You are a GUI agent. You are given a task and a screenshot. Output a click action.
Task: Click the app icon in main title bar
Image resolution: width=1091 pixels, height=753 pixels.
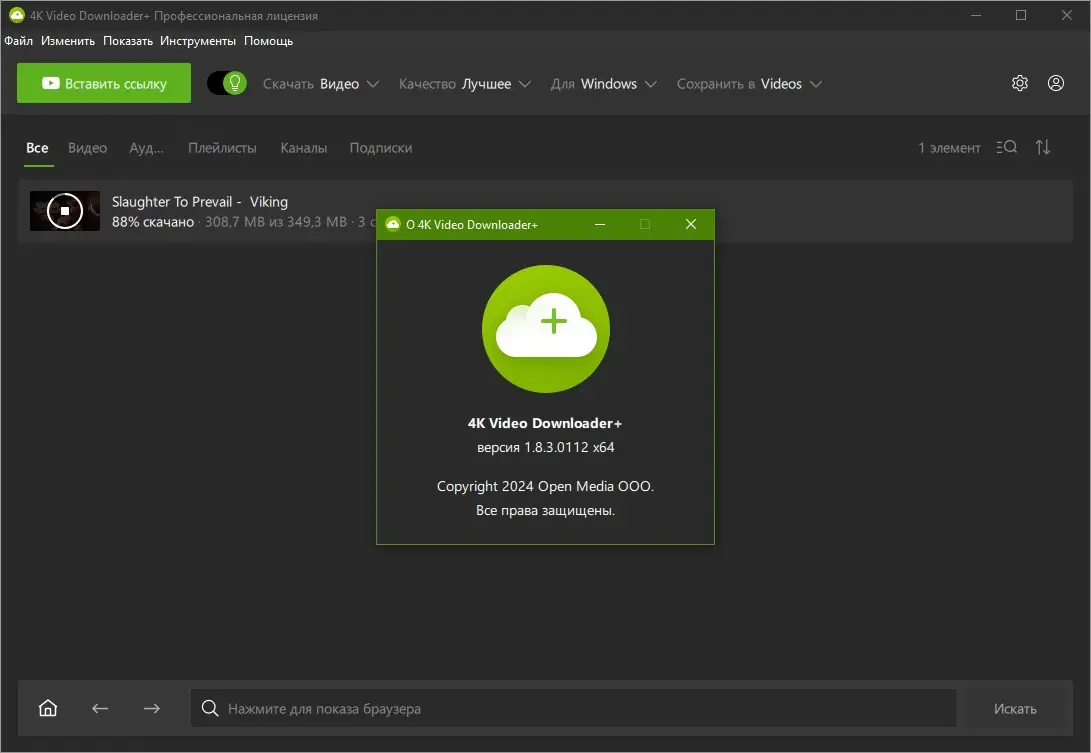click(x=16, y=15)
